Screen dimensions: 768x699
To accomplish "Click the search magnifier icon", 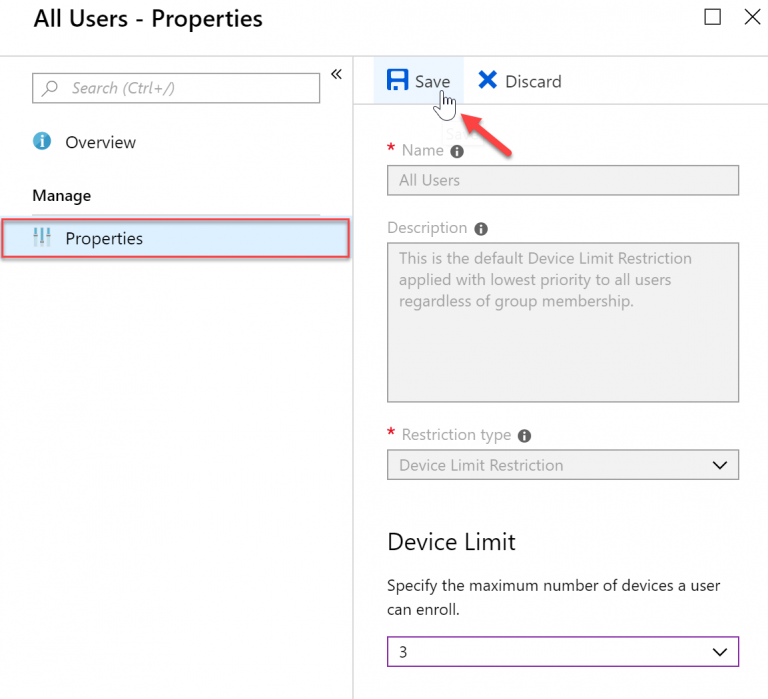I will point(49,88).
